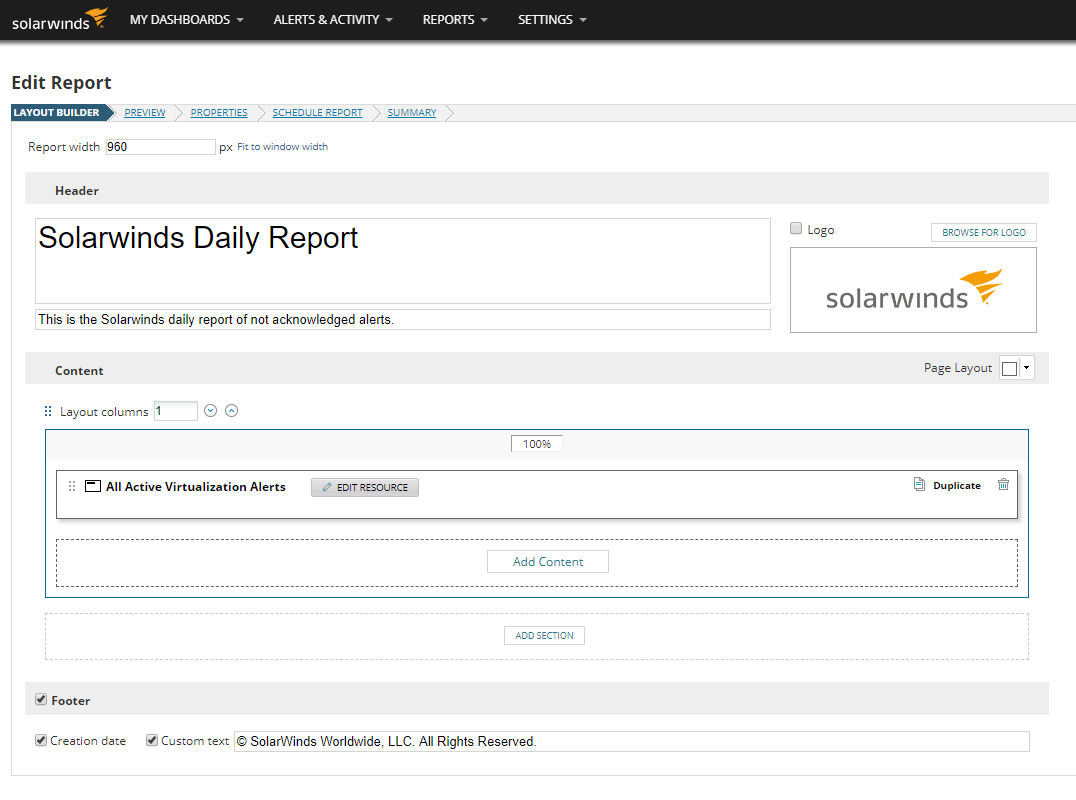The width and height of the screenshot is (1076, 800).
Task: Delete resource with trash can icon
Action: pyautogui.click(x=1003, y=484)
